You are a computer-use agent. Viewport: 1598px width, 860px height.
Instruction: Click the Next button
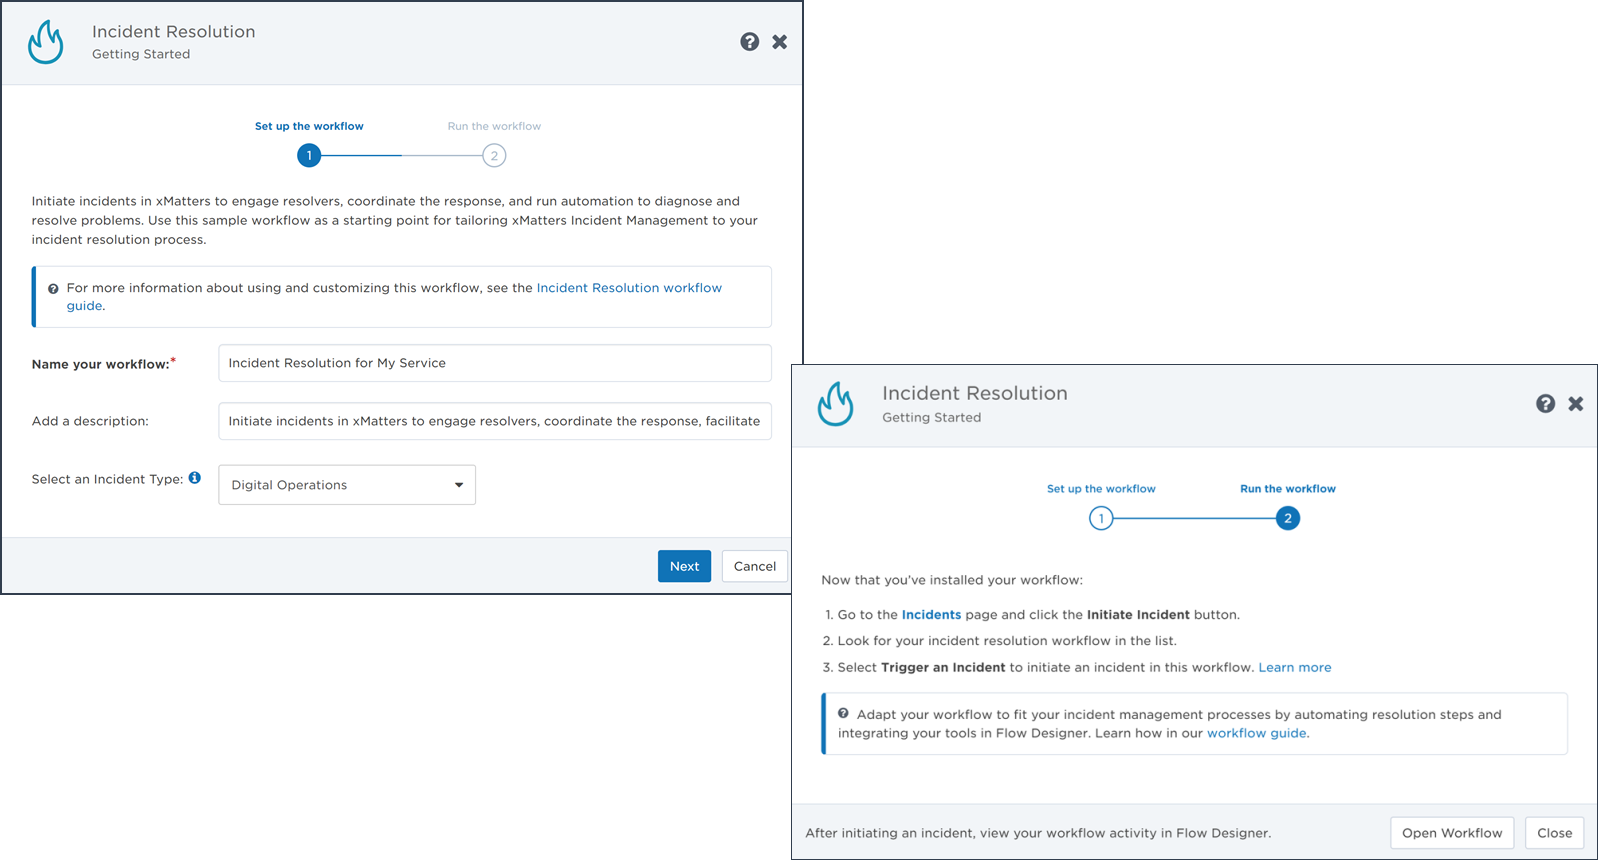pos(684,566)
